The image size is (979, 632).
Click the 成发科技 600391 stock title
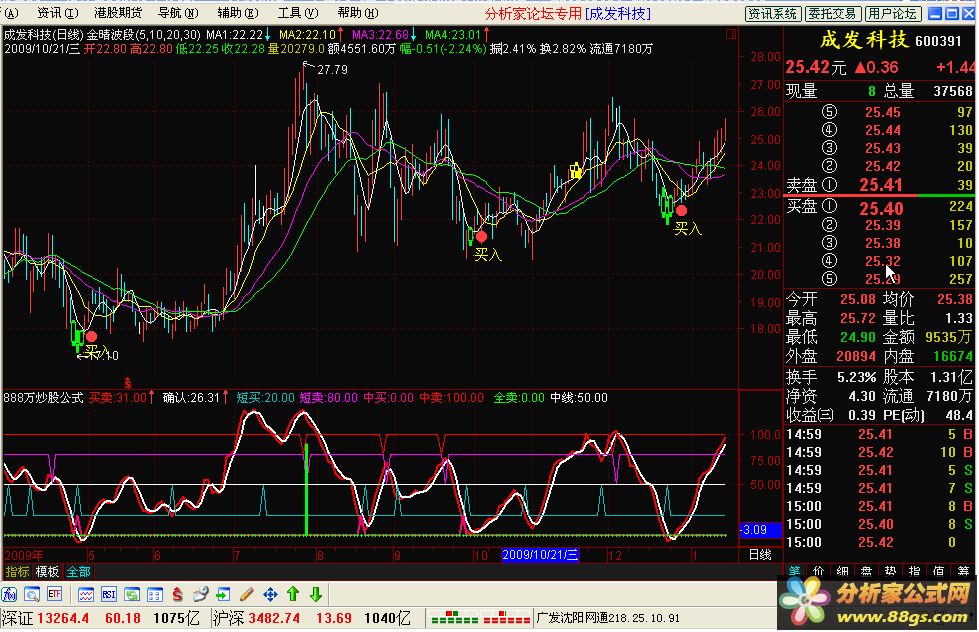point(891,41)
